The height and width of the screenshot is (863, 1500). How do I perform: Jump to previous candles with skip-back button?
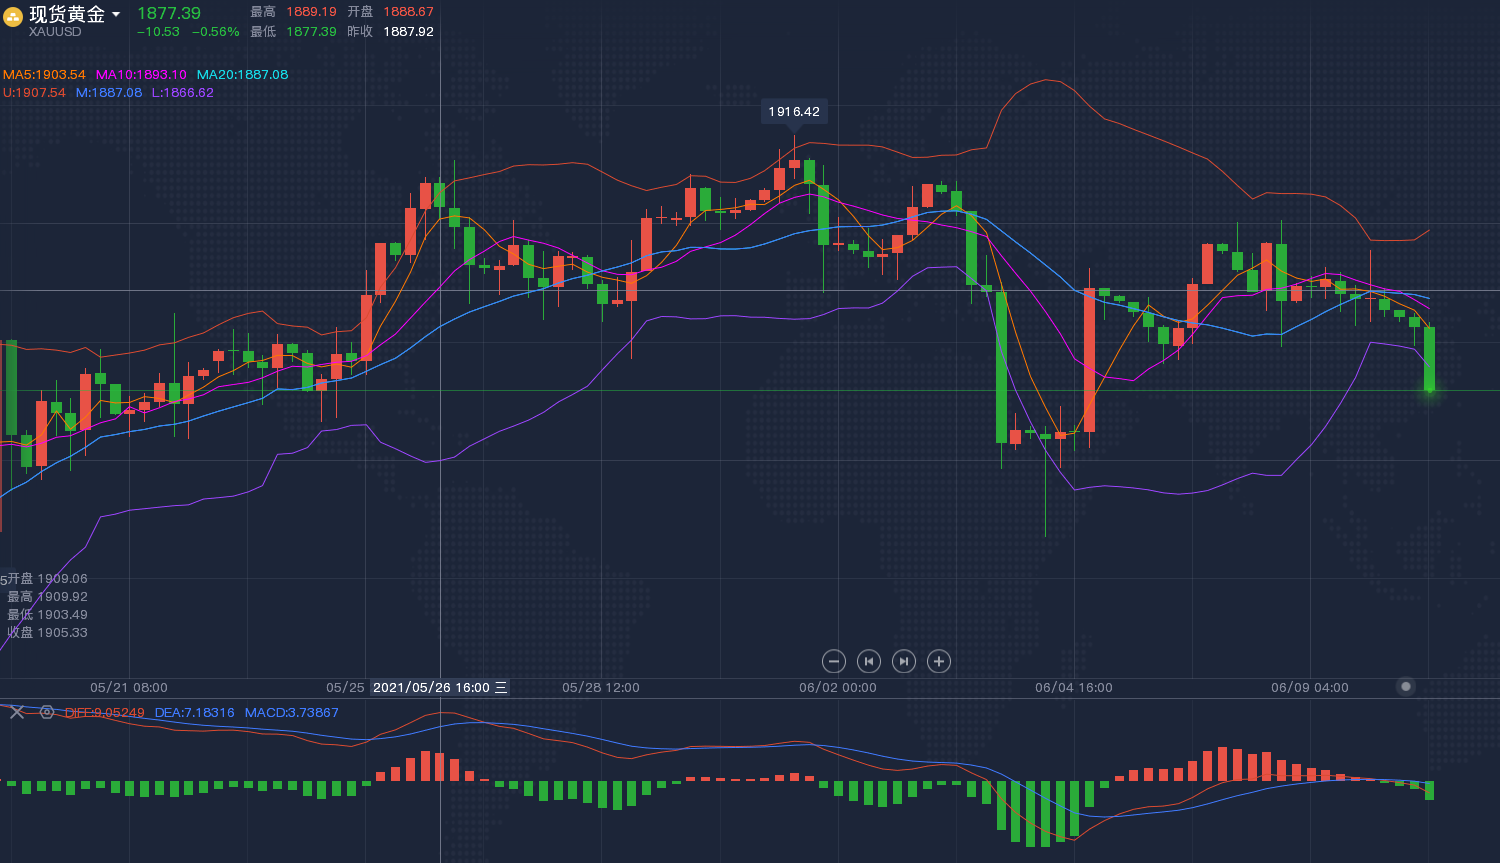(x=869, y=661)
